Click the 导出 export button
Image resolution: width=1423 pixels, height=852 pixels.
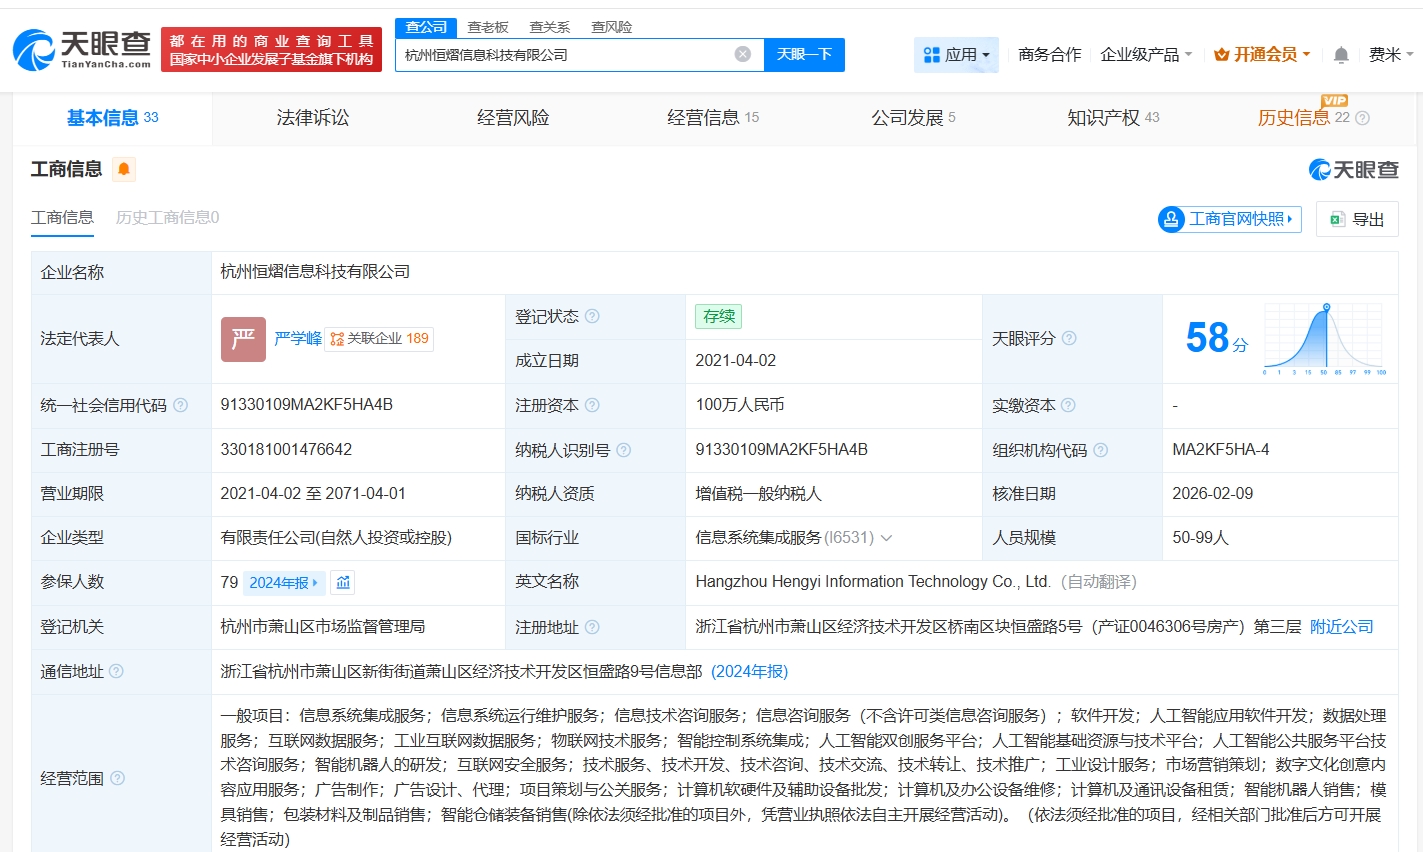pos(1357,219)
